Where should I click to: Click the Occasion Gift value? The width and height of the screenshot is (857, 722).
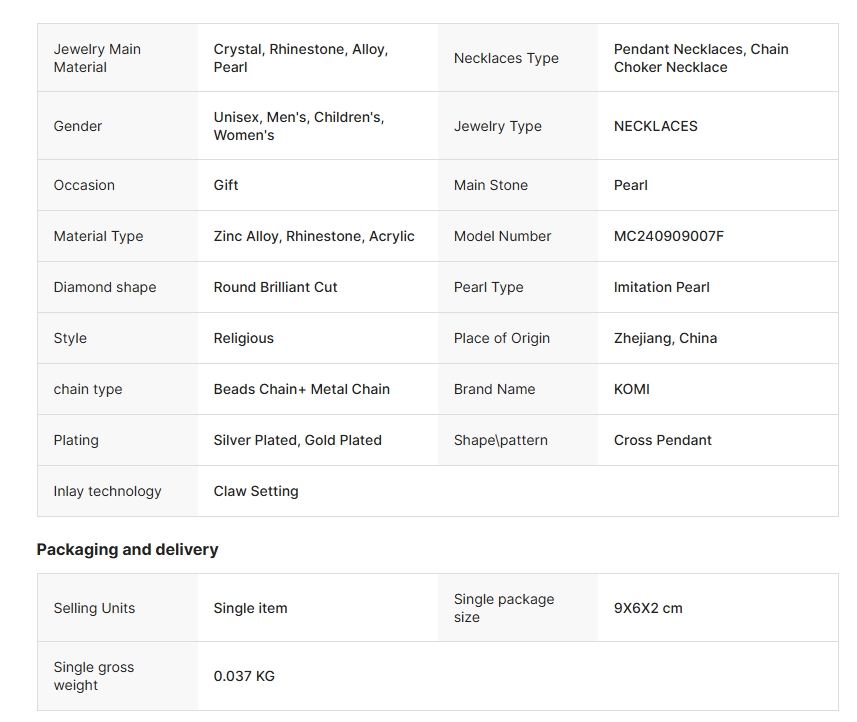tap(226, 185)
